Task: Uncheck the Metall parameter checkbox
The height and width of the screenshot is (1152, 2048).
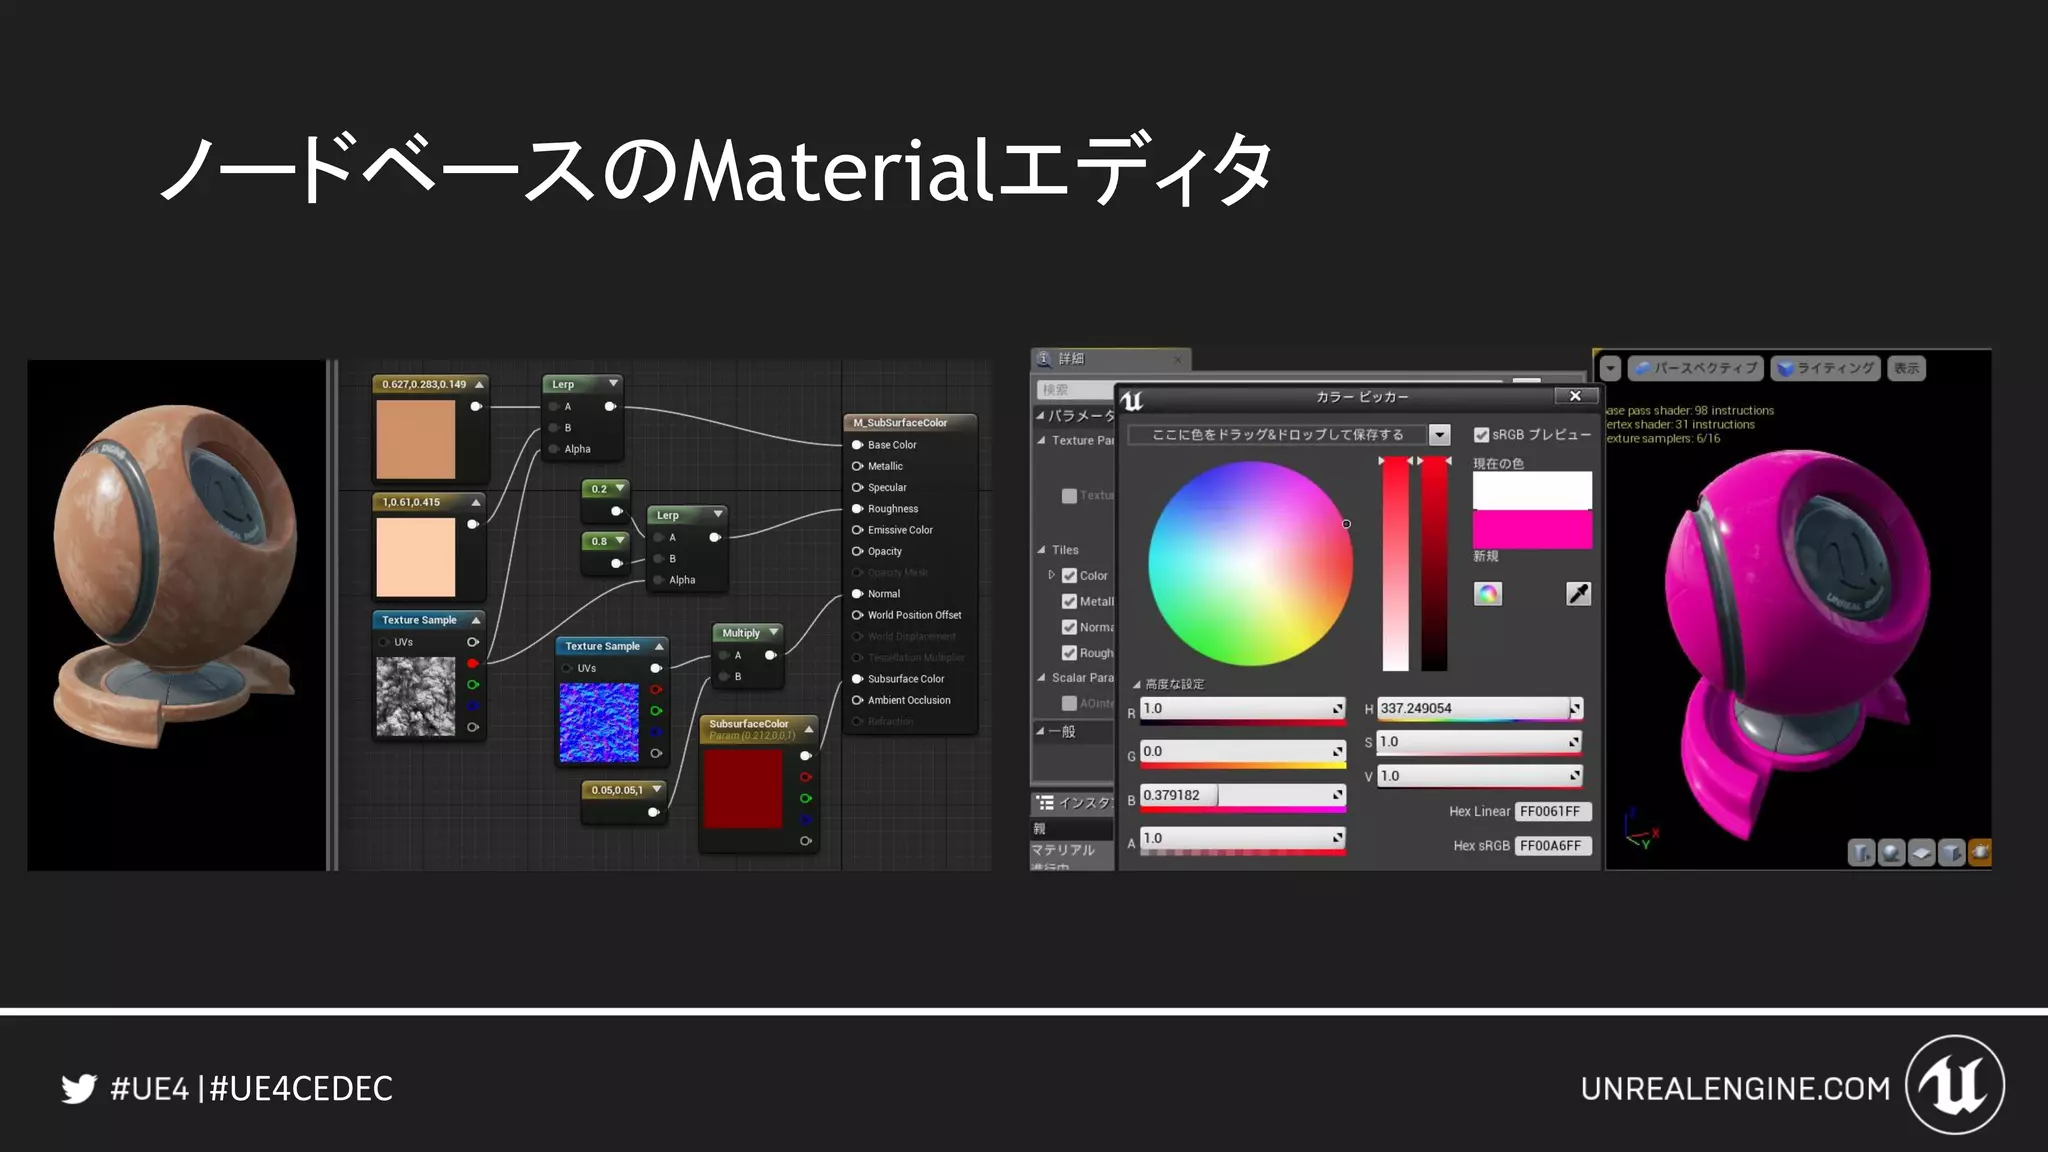Action: click(x=1069, y=602)
